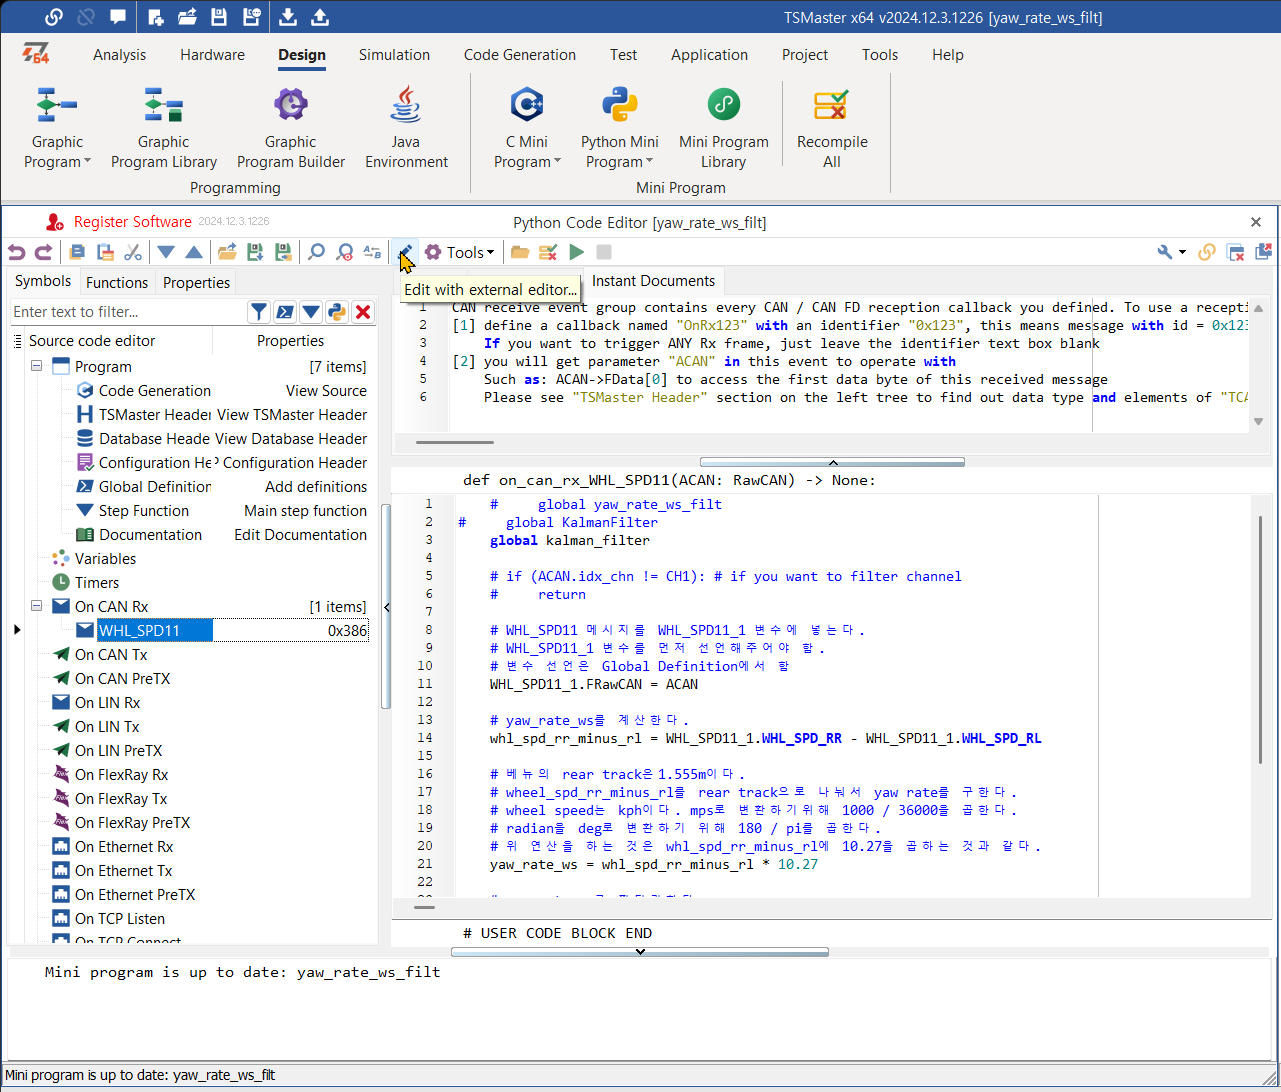Switch to the Functions tab
1281x1092 pixels.
117,282
